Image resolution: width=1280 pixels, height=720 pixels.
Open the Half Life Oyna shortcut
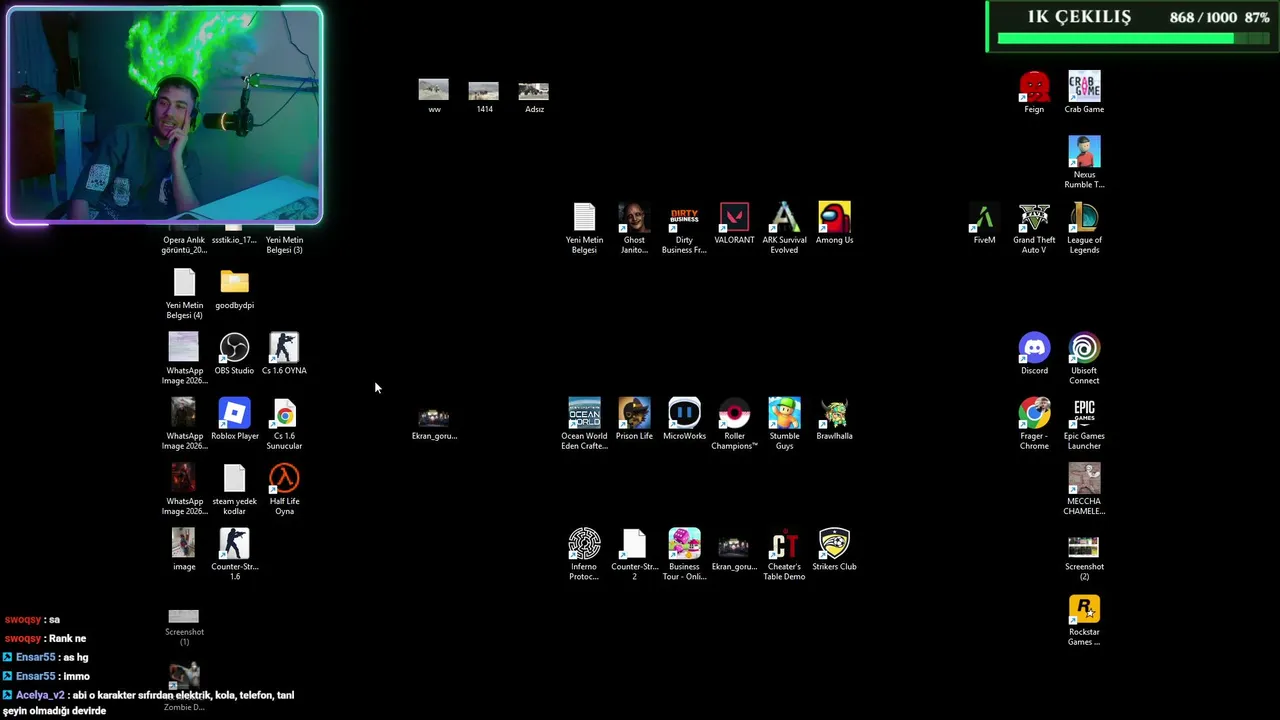[x=284, y=490]
